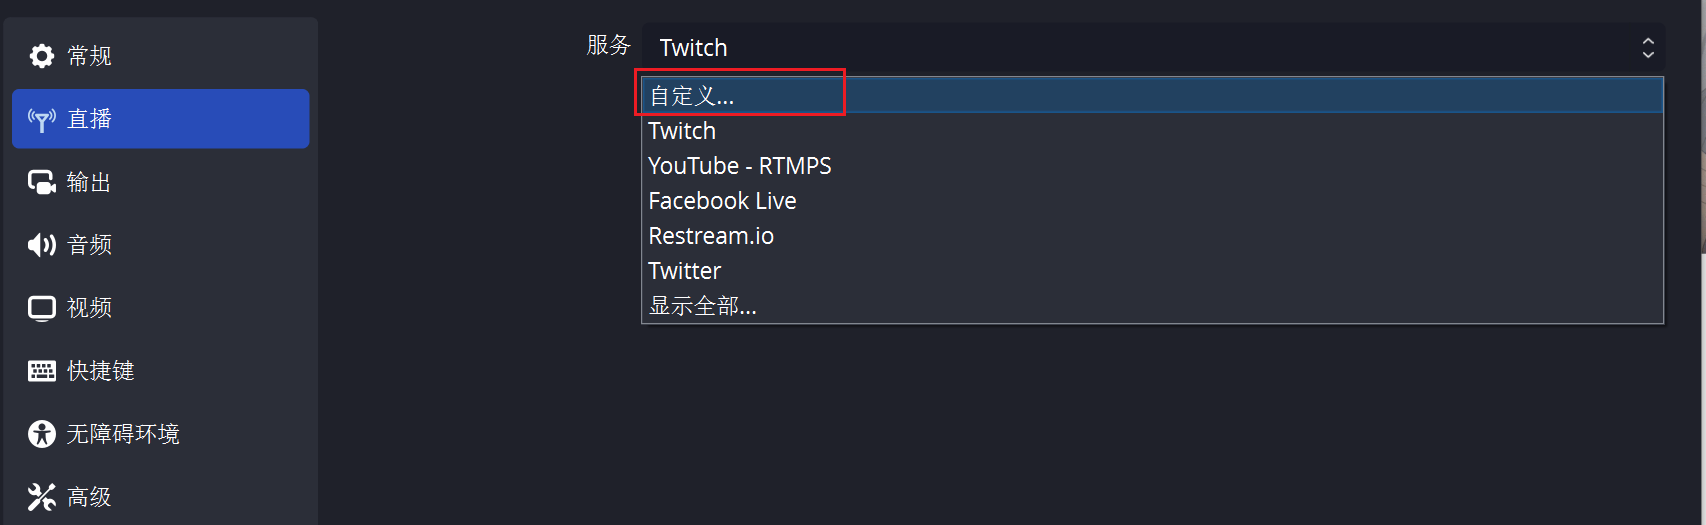Click the up-down arrows of the 服务 combo box

pos(1648,48)
